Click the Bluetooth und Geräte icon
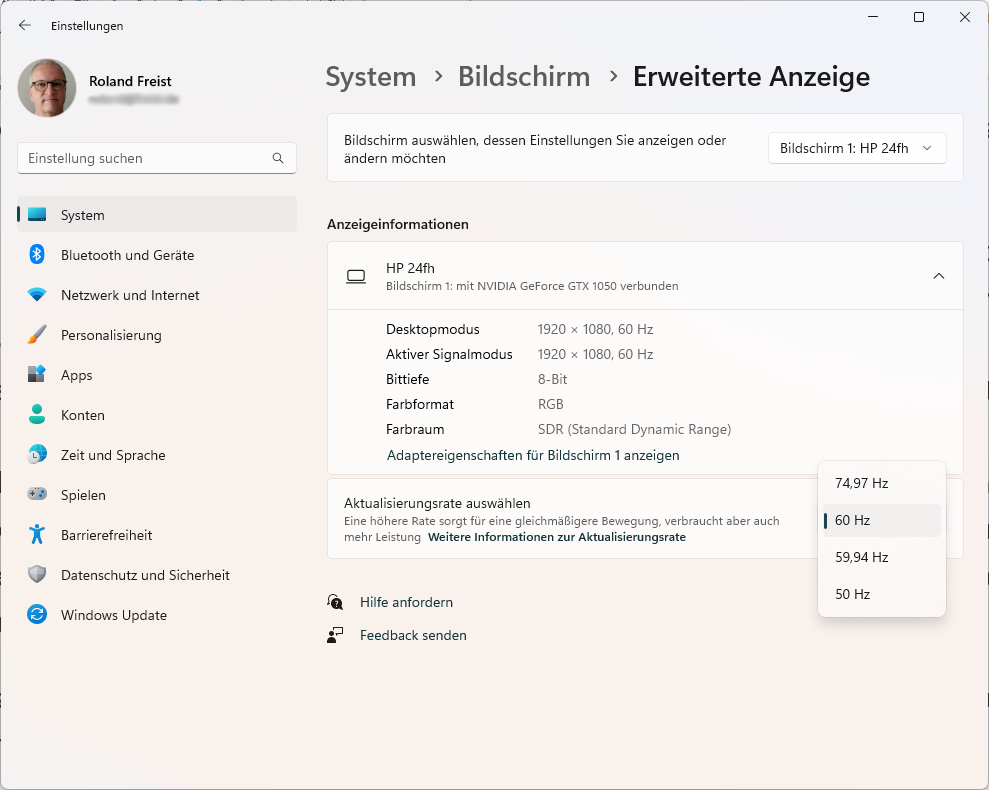This screenshot has width=989, height=790. [37, 255]
